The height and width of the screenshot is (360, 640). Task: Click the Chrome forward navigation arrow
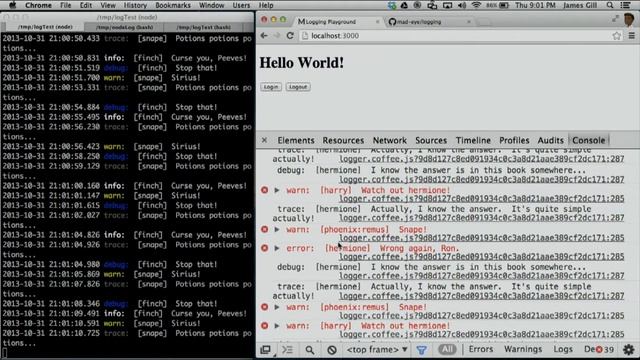click(277, 36)
